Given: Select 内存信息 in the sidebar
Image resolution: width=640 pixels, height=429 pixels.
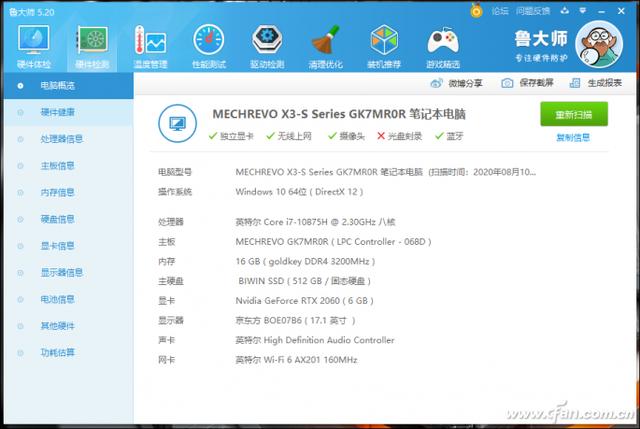Looking at the screenshot, I should pyautogui.click(x=68, y=192).
